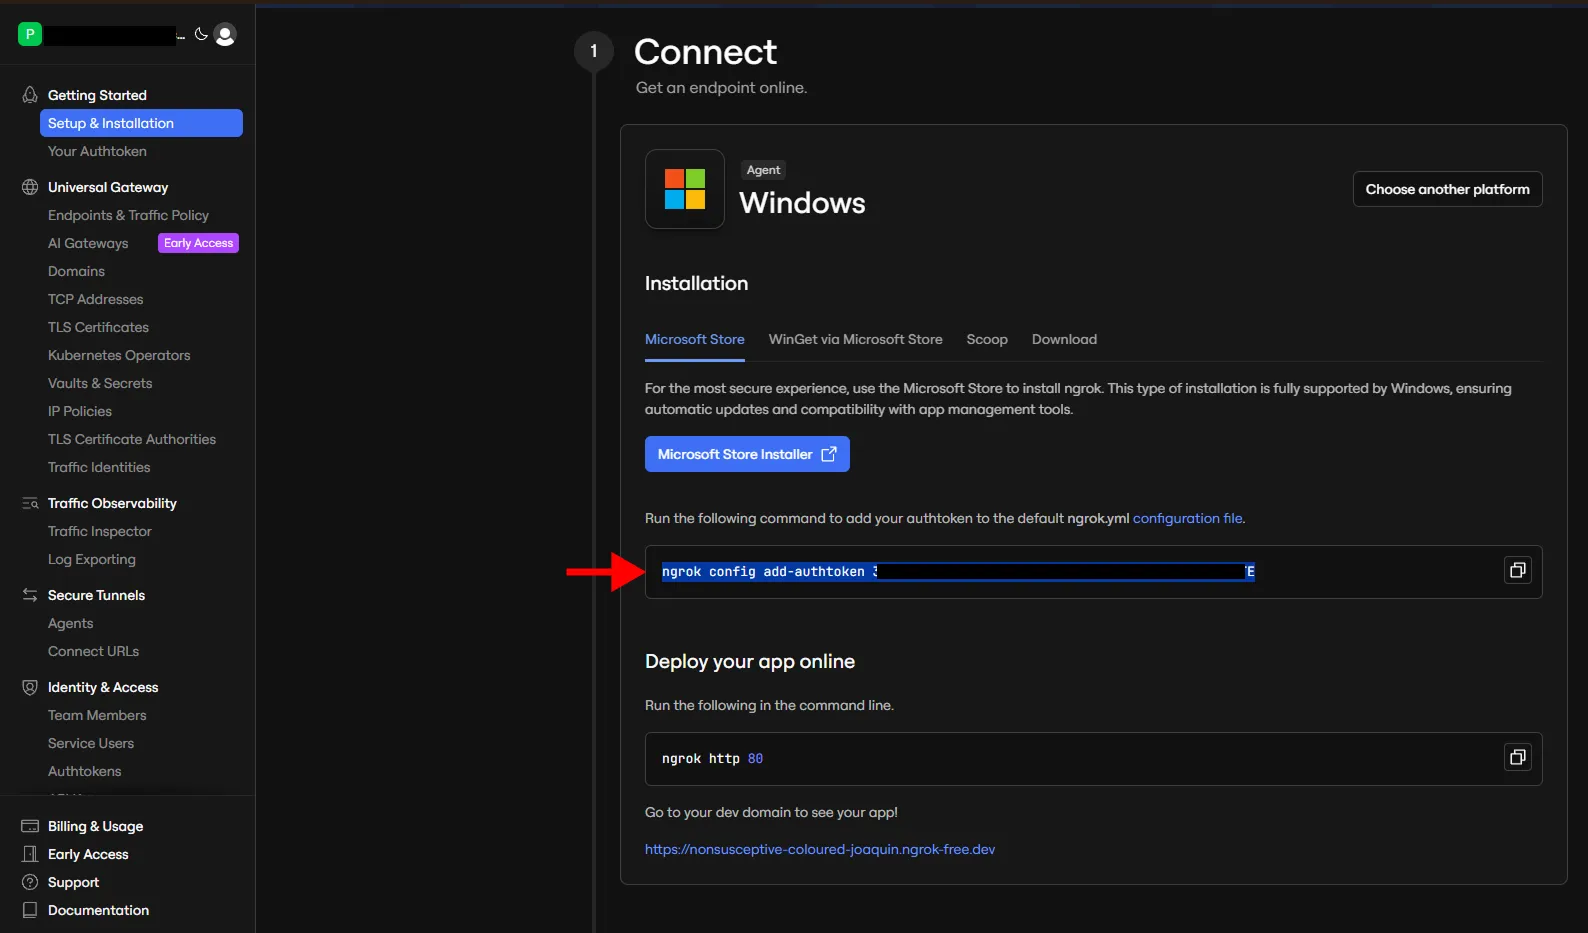Image resolution: width=1588 pixels, height=933 pixels.
Task: Click the Universal Gateway globe icon
Action: coord(30,187)
